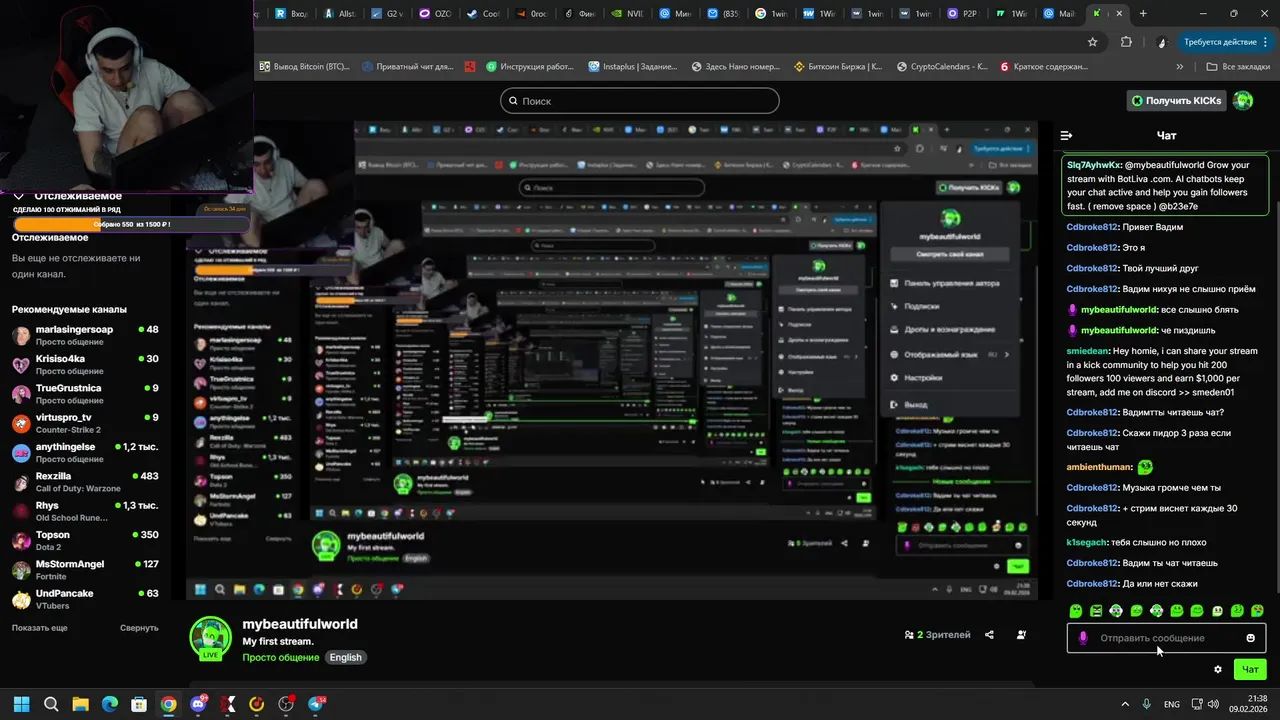This screenshot has width=1280, height=720.
Task: Open anythingelse channel
Action: (x=85, y=452)
